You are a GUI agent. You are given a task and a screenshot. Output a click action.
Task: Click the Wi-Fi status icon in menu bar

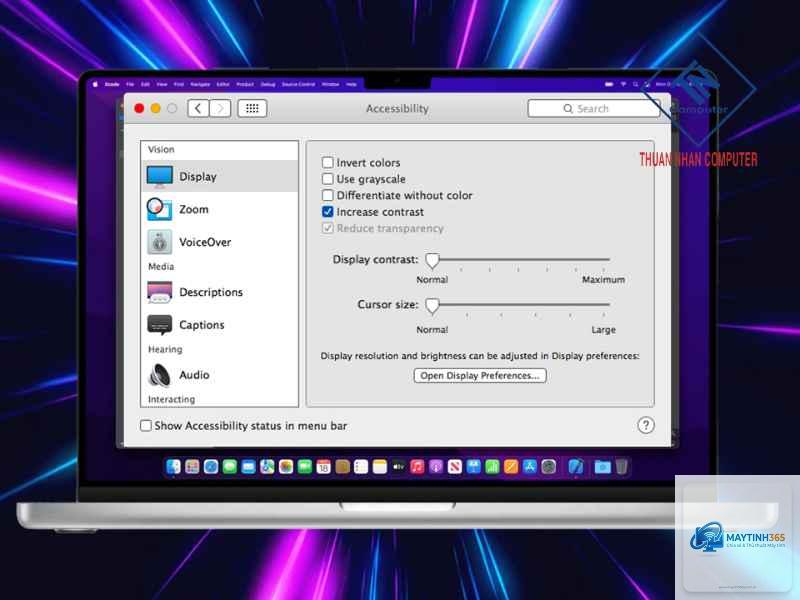[x=623, y=84]
